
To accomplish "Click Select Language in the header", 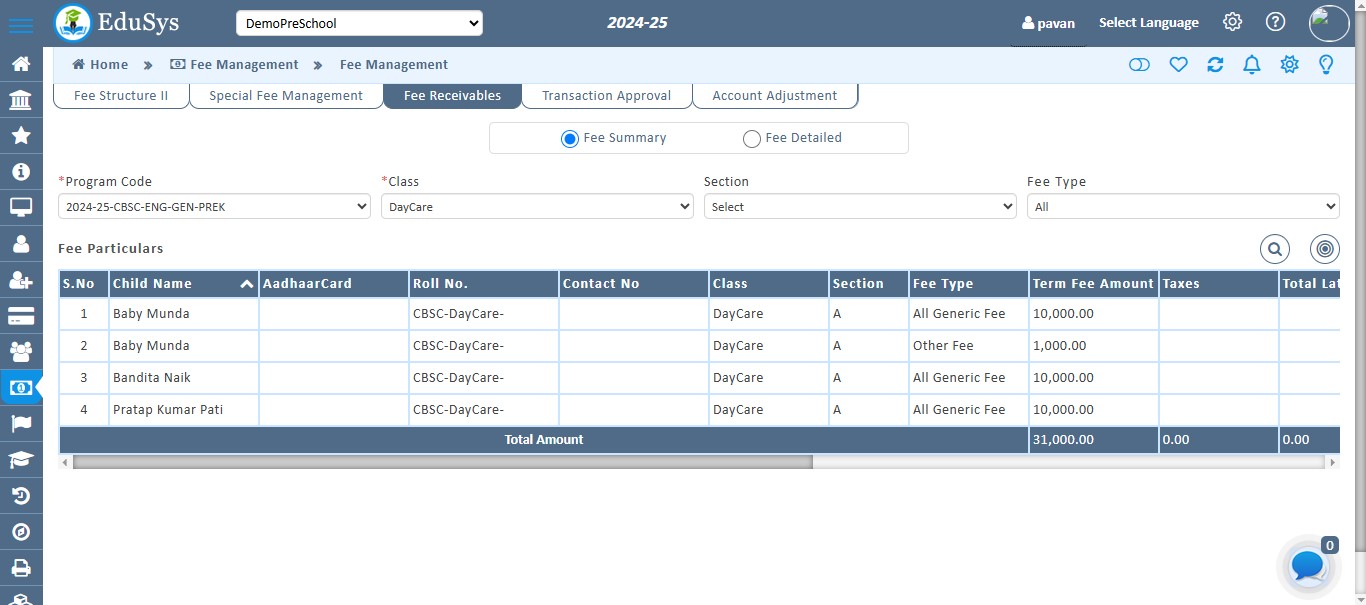I will [1148, 23].
